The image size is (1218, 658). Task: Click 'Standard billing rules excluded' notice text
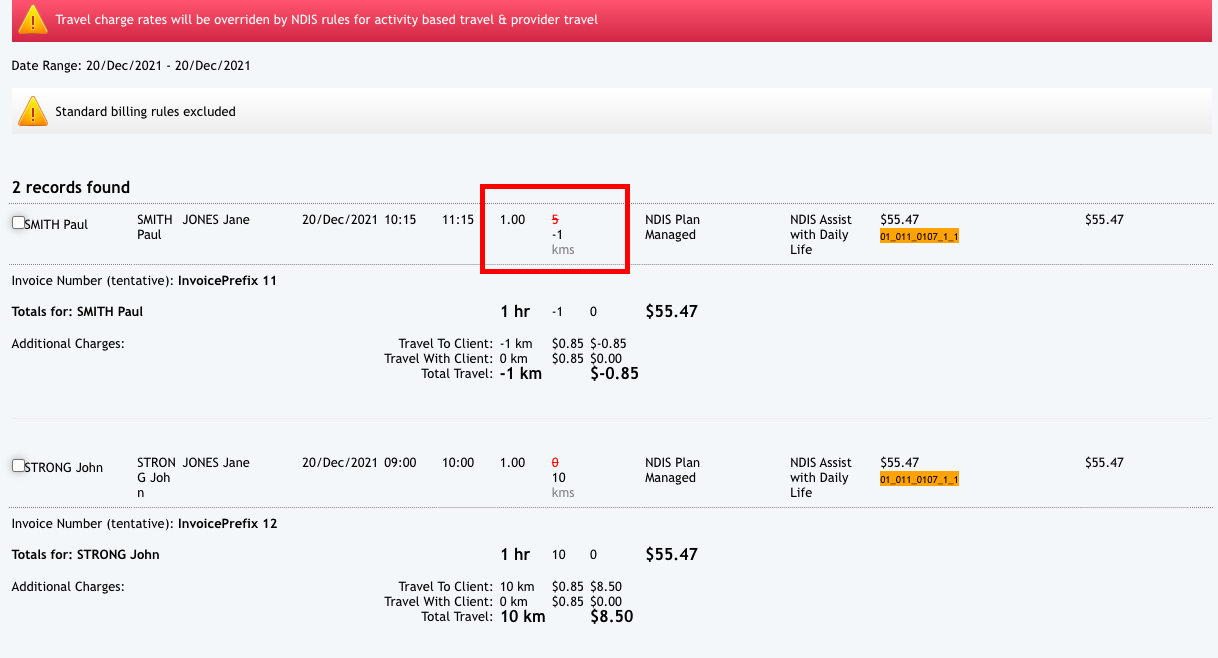145,112
